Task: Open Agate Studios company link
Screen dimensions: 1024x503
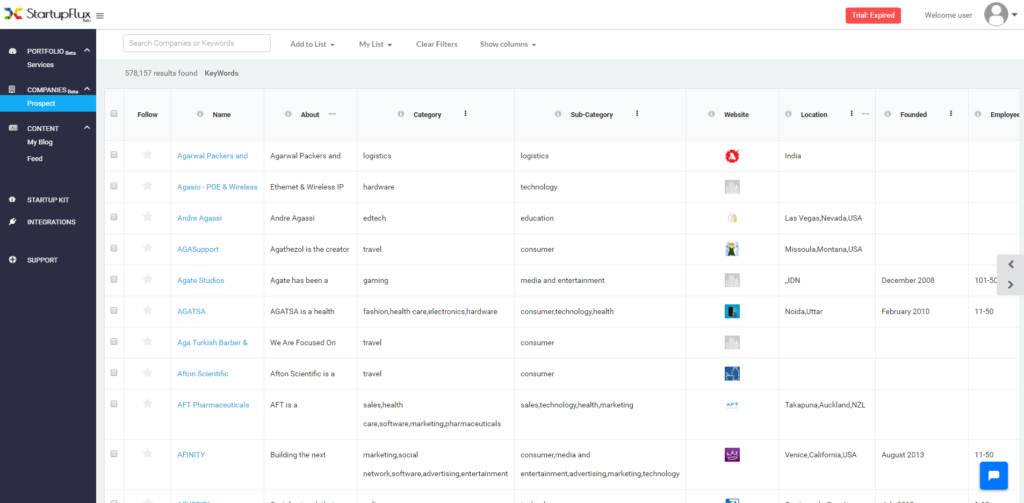Action: click(200, 280)
